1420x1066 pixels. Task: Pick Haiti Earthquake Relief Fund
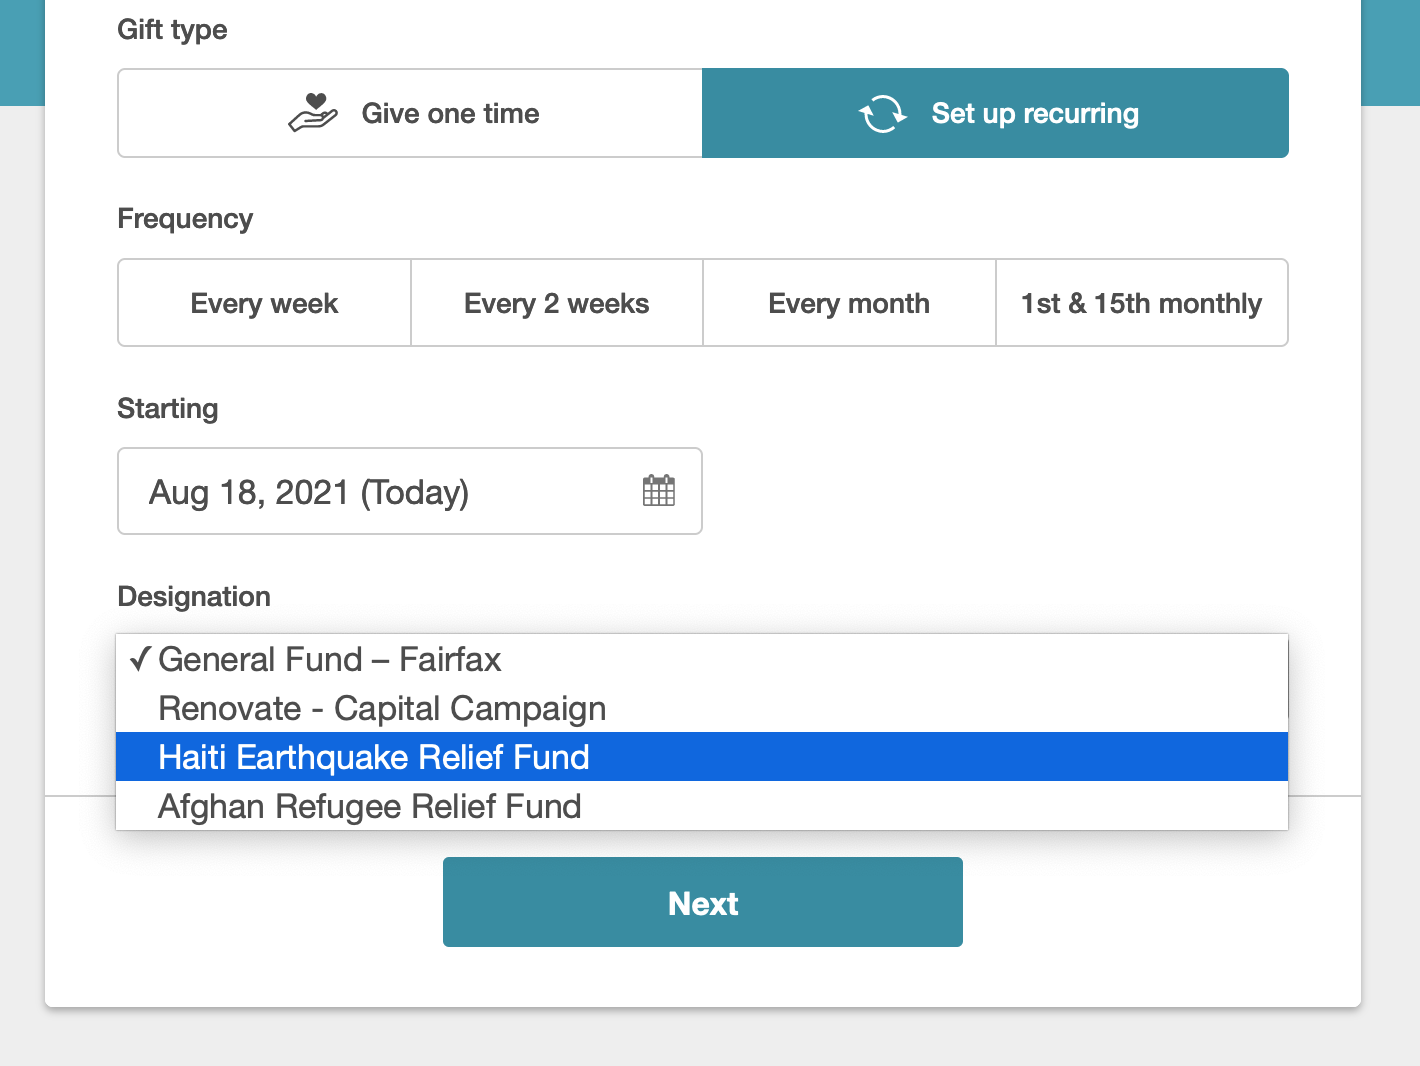coord(374,758)
